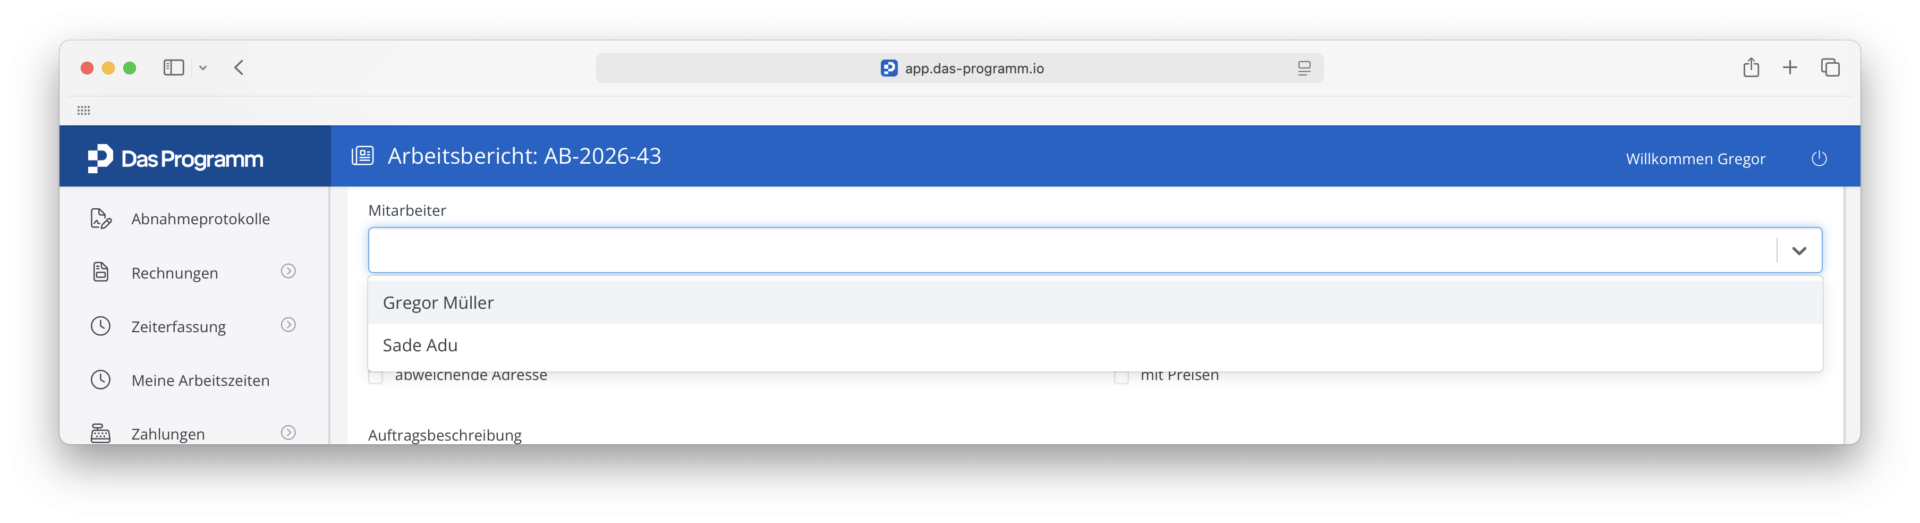Click the Das Programm logo
This screenshot has height=523, width=1920.
click(x=176, y=158)
